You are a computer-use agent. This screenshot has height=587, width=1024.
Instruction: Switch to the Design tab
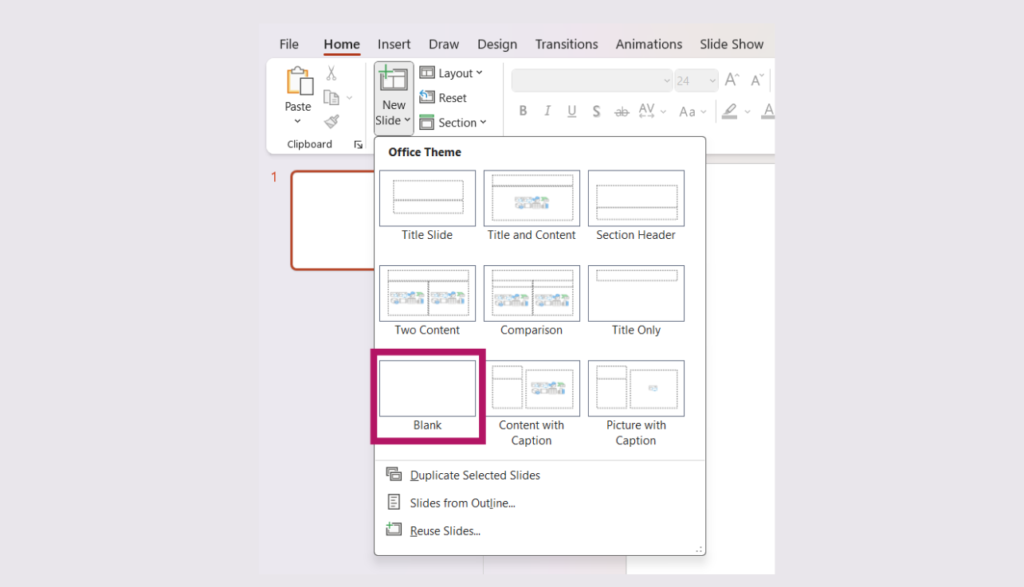497,44
